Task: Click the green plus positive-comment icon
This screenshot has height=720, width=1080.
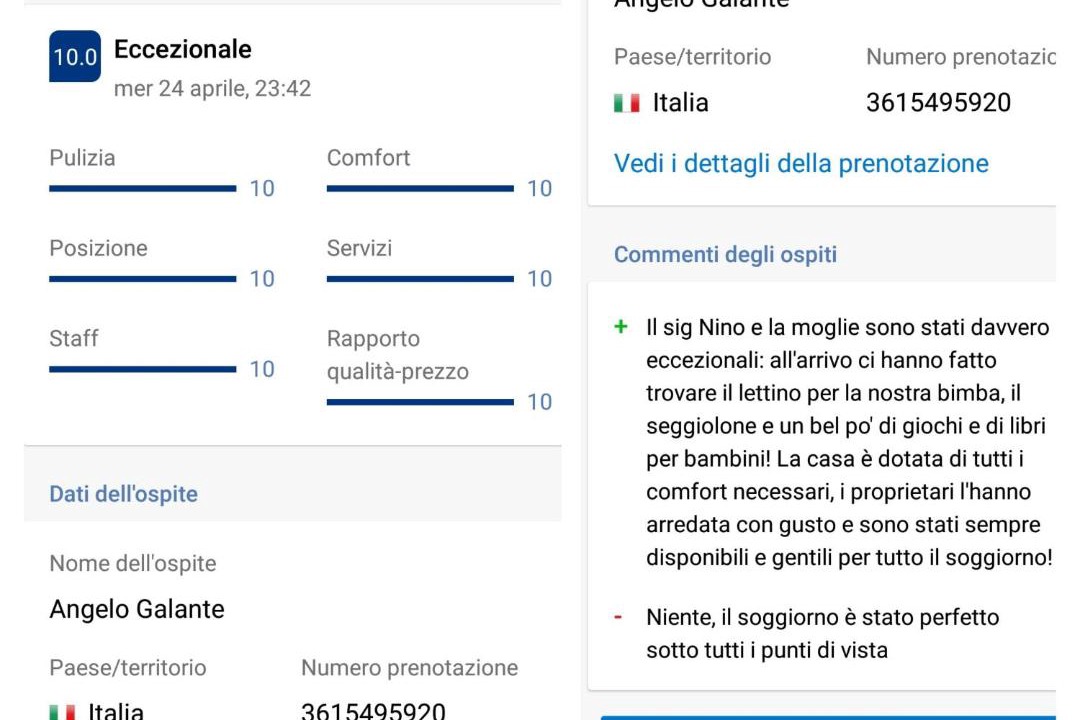Action: [621, 327]
